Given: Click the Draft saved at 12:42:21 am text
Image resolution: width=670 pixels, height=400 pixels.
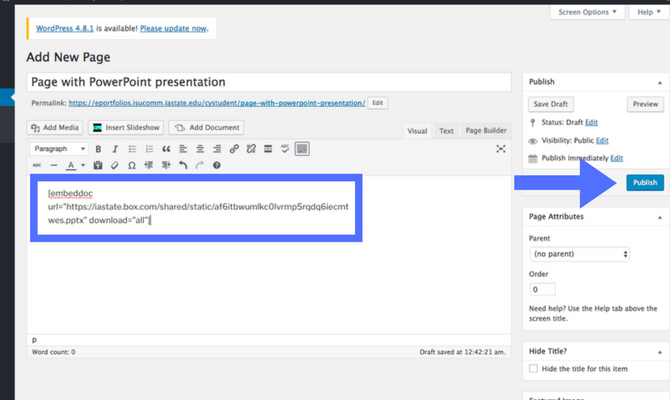Looking at the screenshot, I should pos(462,352).
